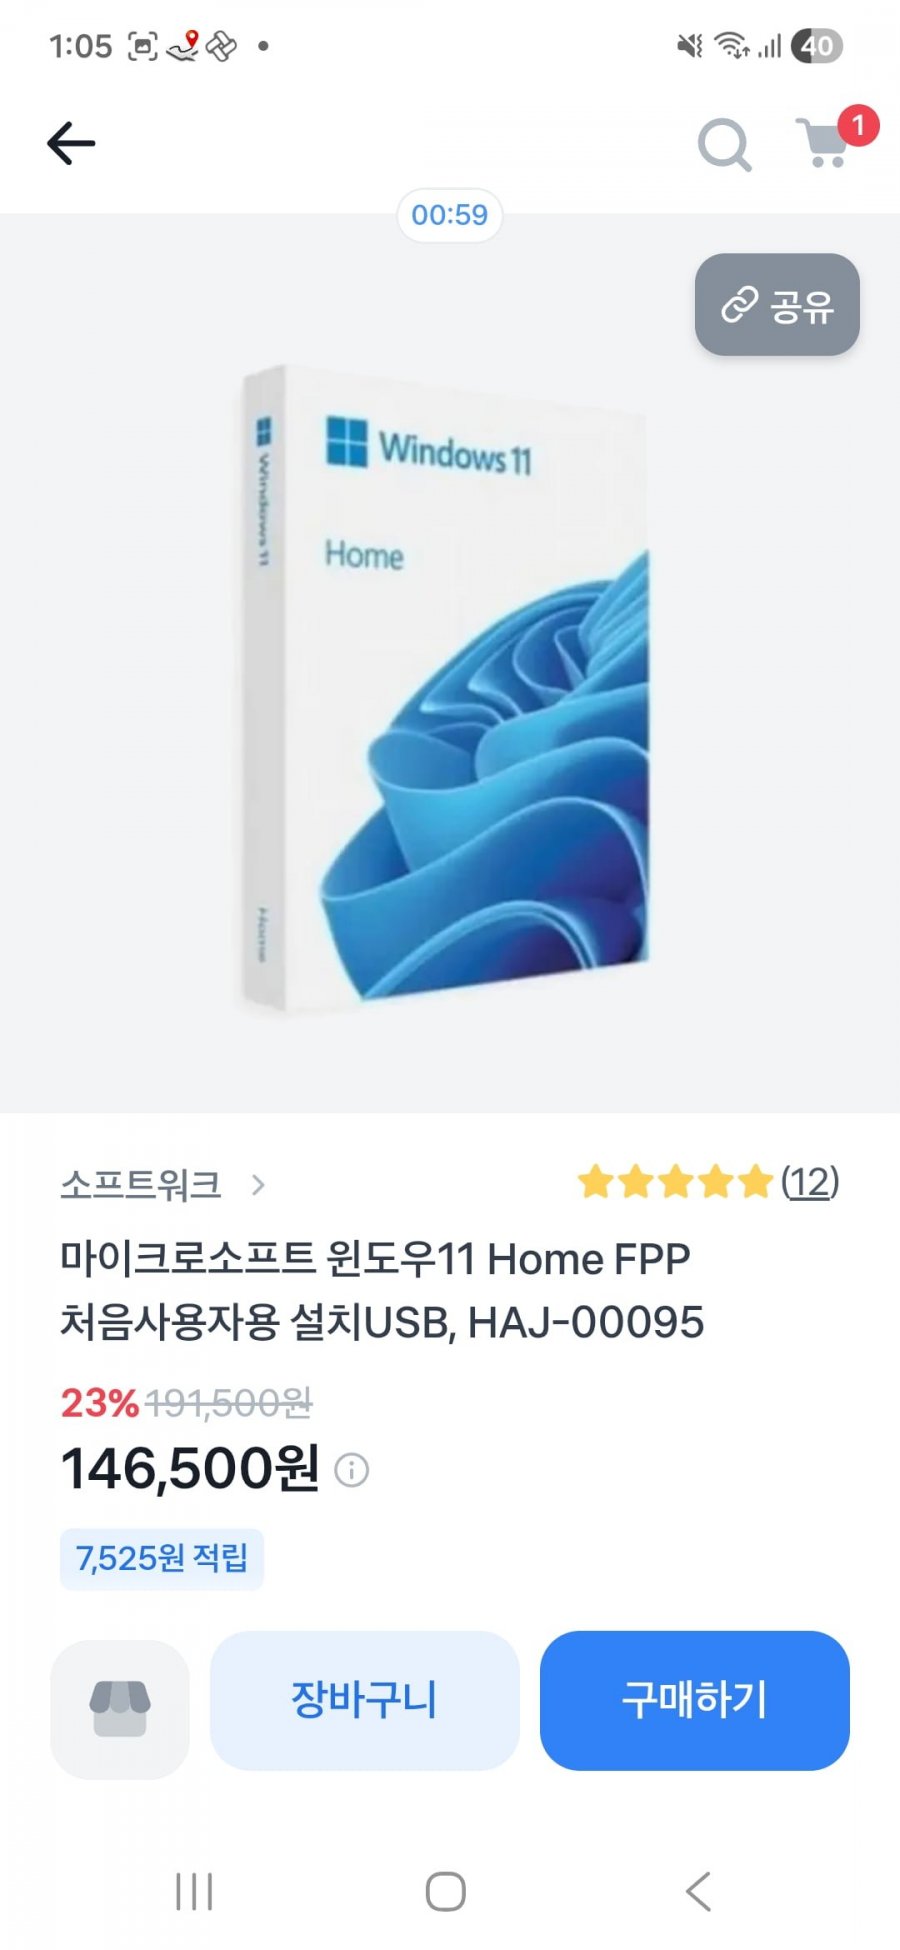The image size is (900, 1950).
Task: Open the 소프트워크 seller link
Action: pos(140,1184)
